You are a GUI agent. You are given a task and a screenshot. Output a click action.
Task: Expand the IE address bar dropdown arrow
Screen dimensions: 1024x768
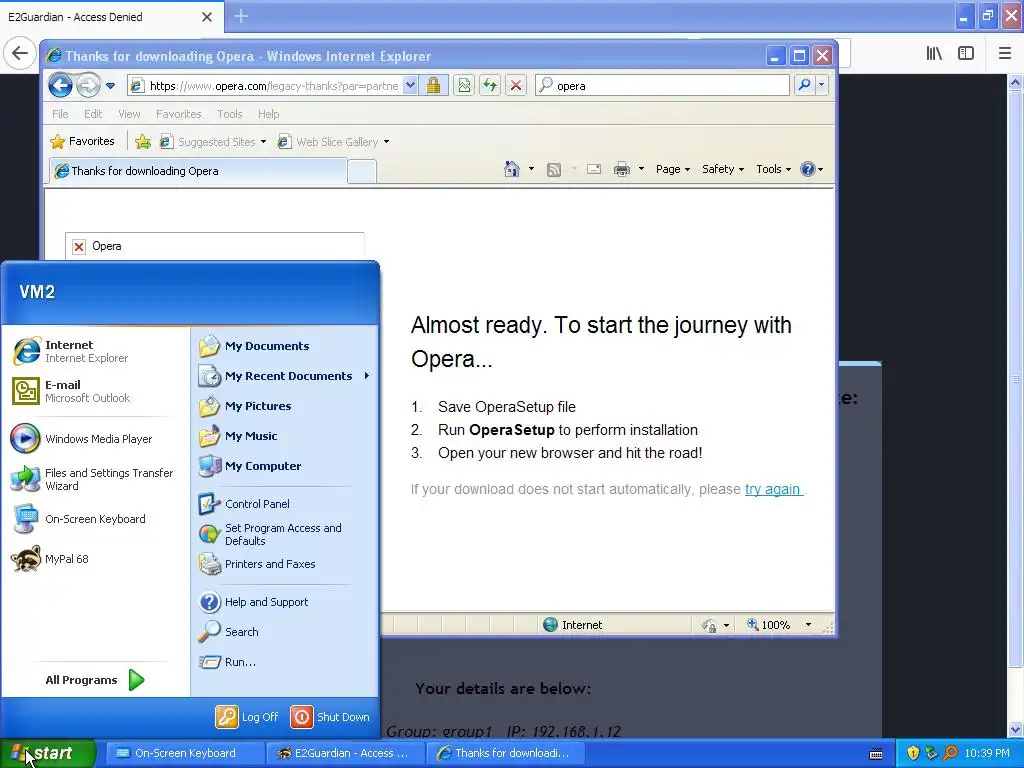click(410, 86)
